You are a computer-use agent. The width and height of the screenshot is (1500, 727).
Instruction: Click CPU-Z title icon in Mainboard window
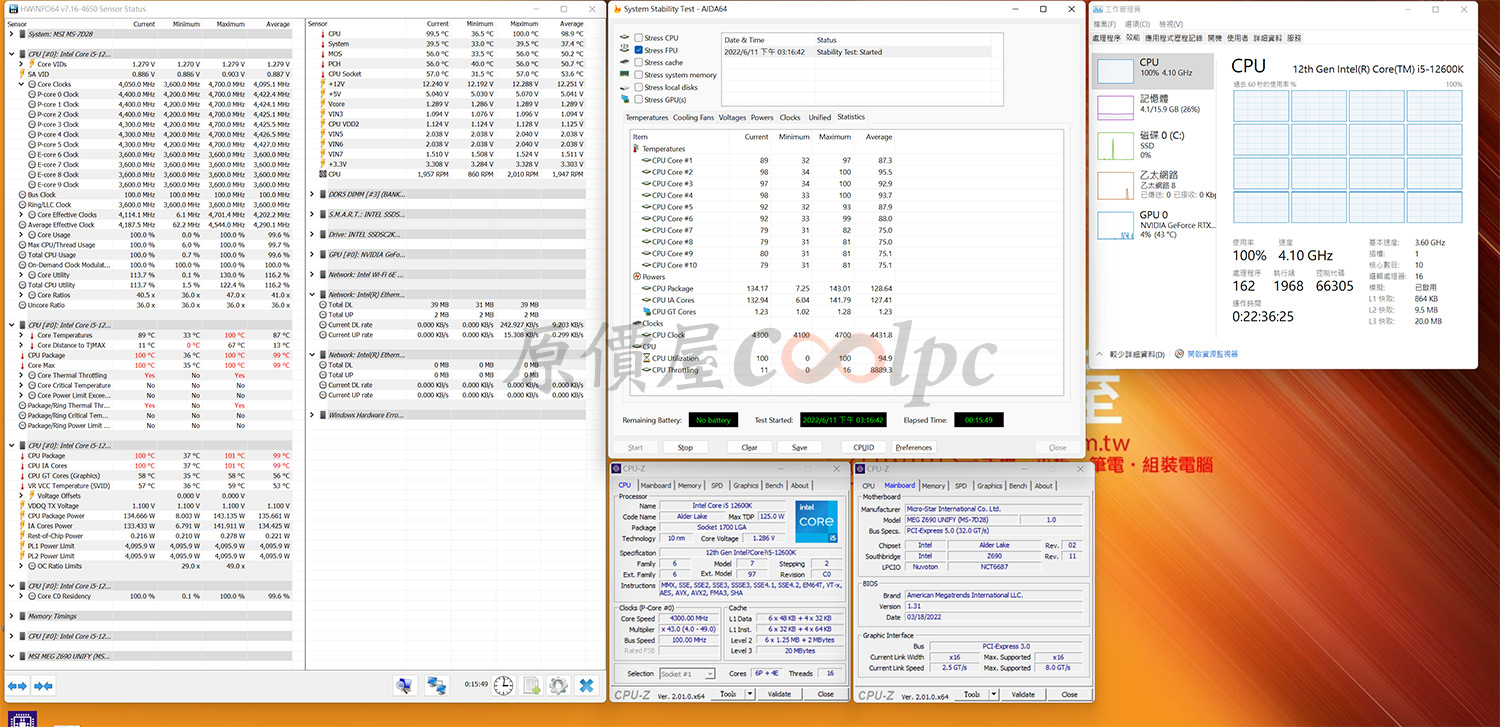[x=860, y=468]
